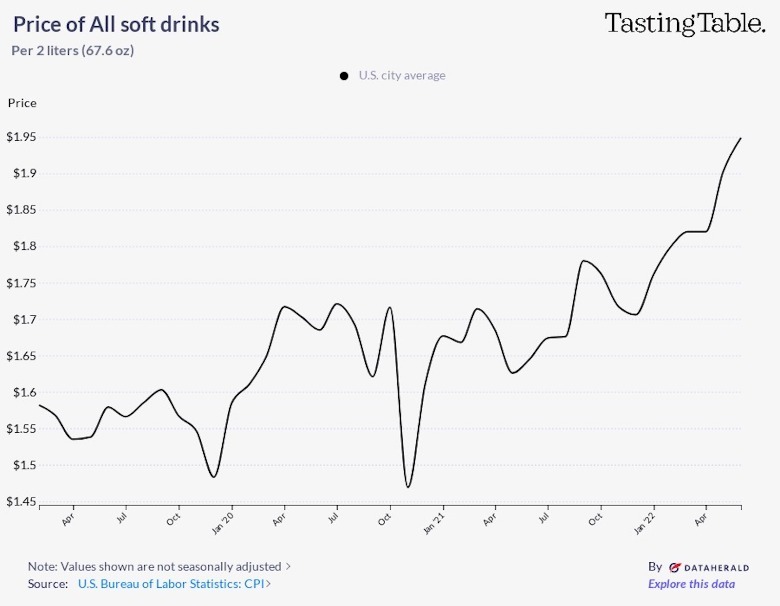The image size is (780, 606).
Task: Select the Jan '20 x-axis tick label
Action: coord(226,520)
